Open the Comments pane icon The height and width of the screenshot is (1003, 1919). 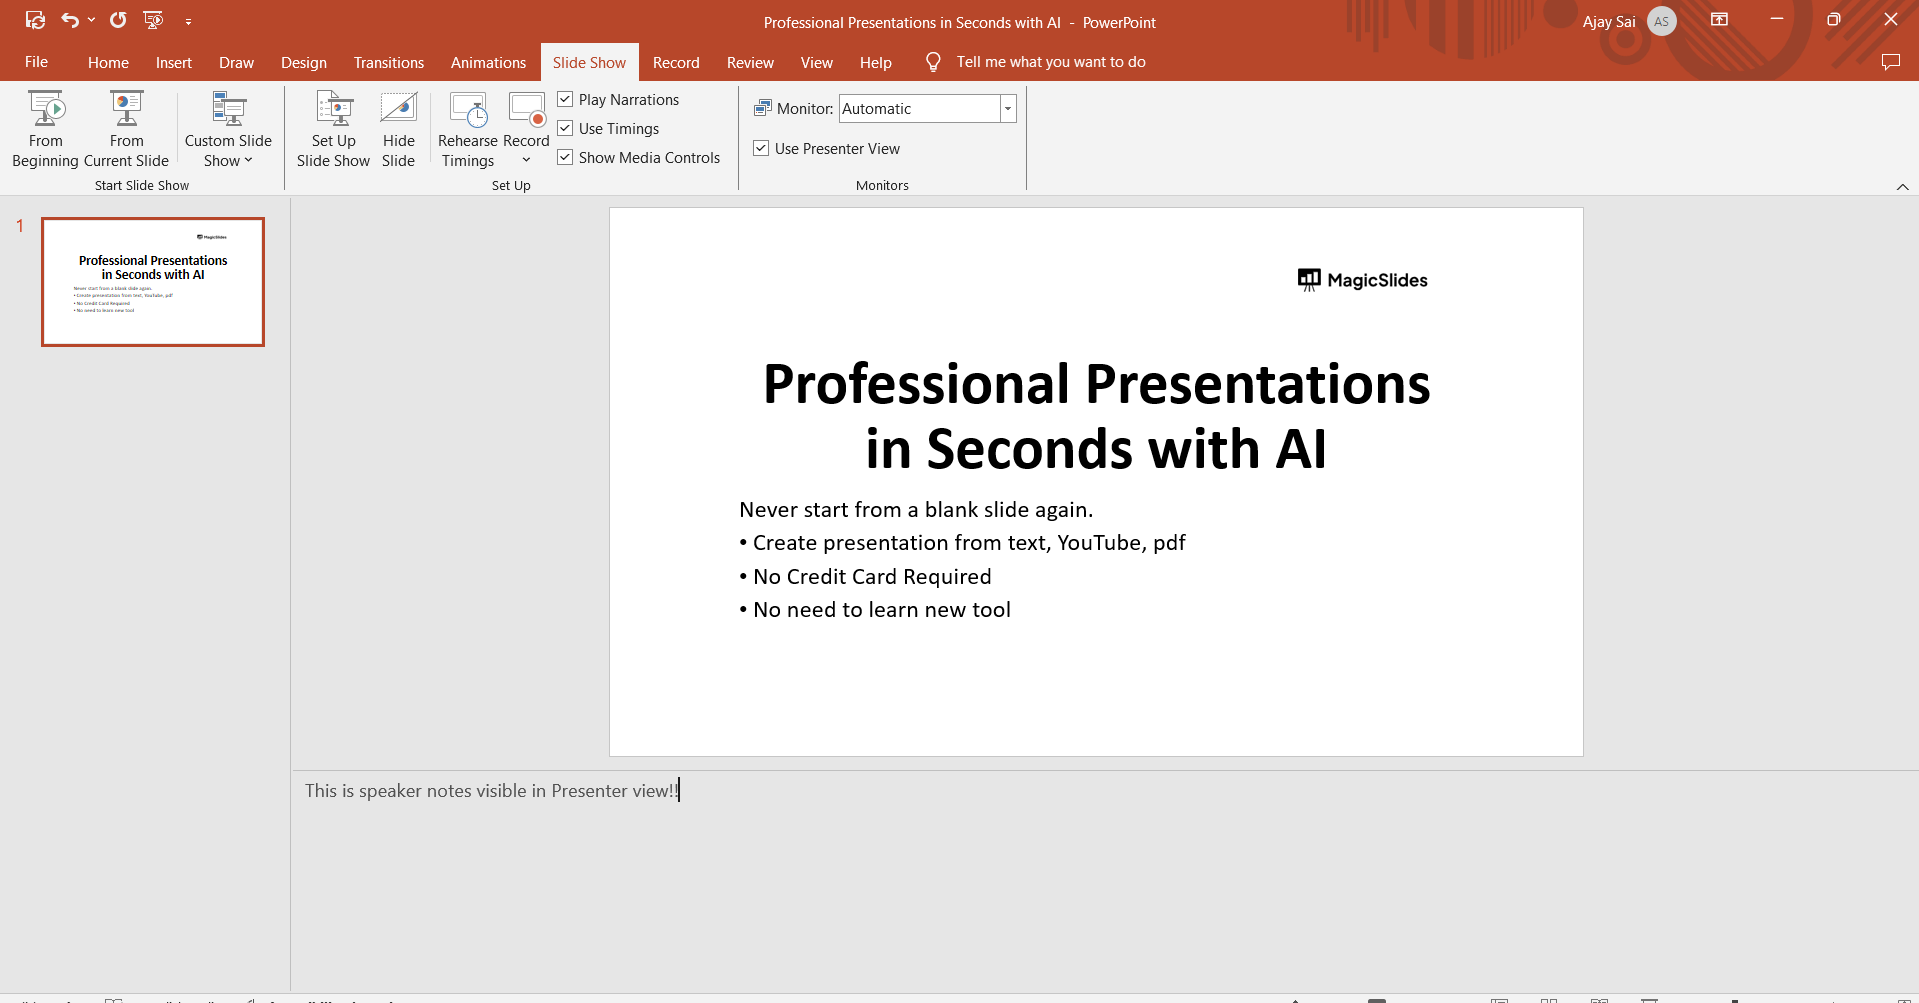[1890, 62]
